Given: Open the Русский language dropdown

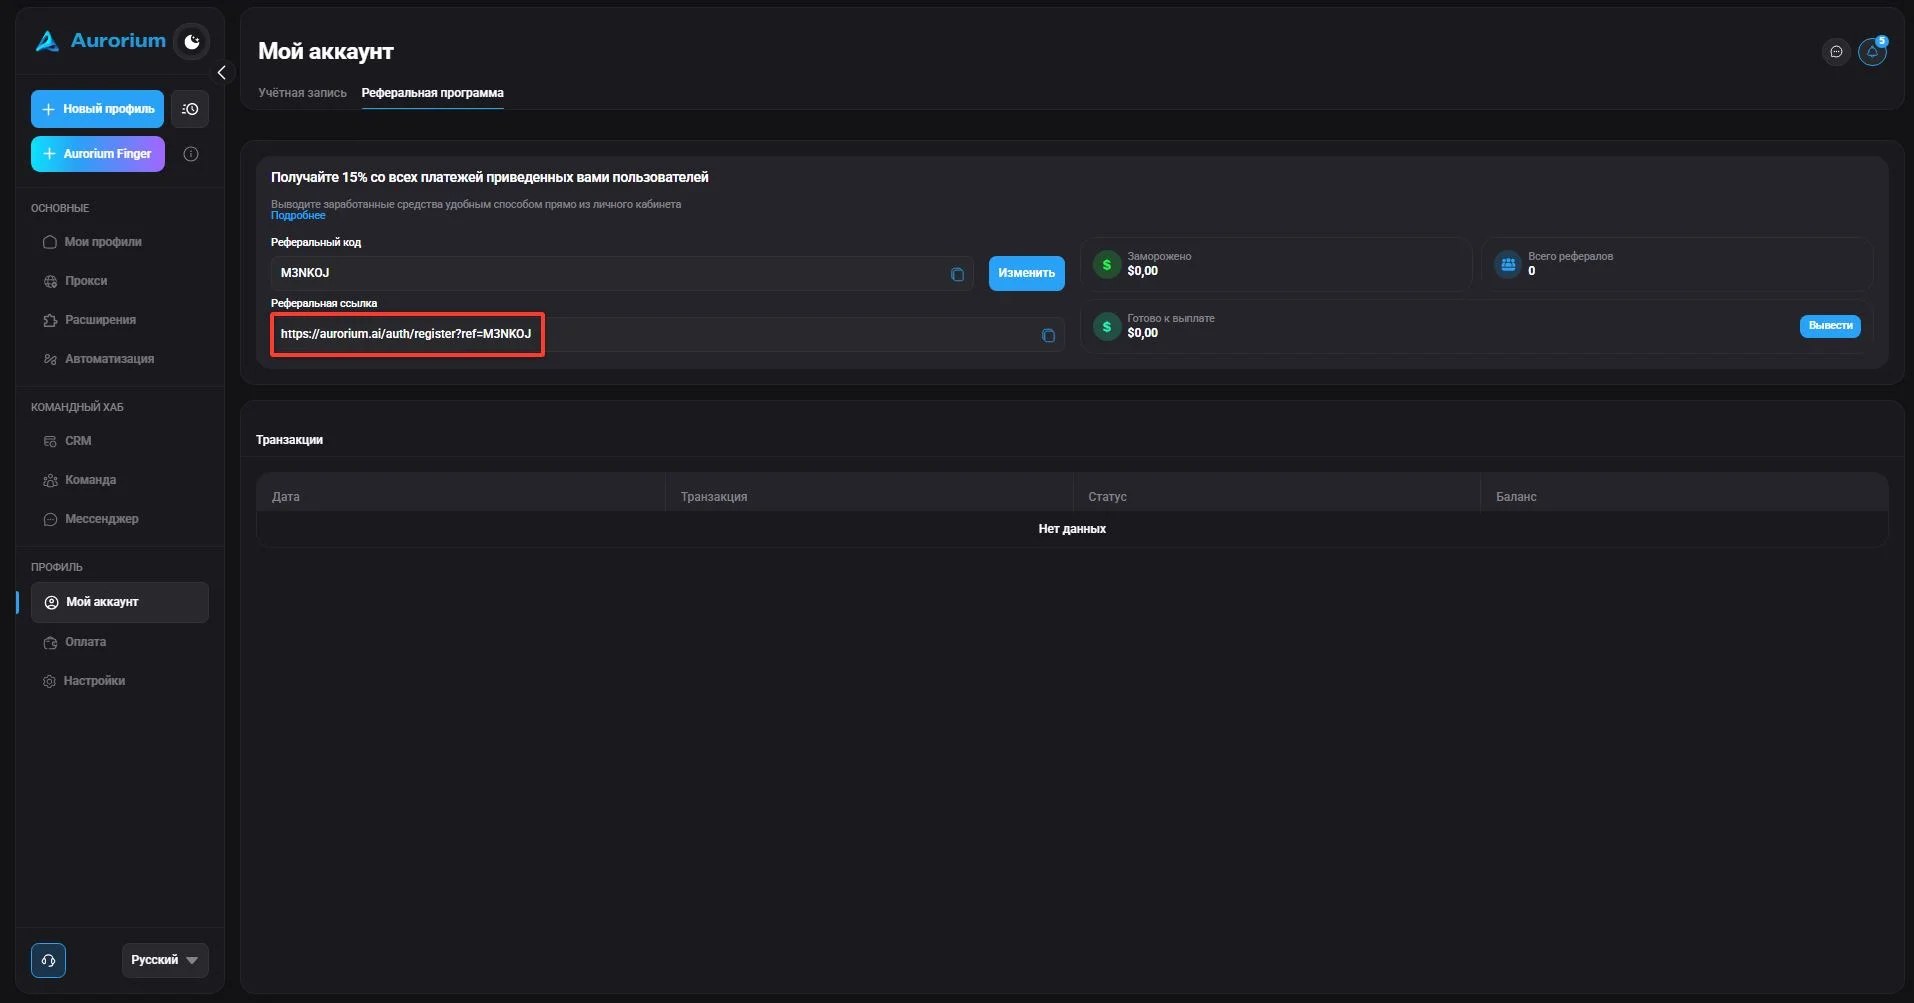Looking at the screenshot, I should coord(165,960).
